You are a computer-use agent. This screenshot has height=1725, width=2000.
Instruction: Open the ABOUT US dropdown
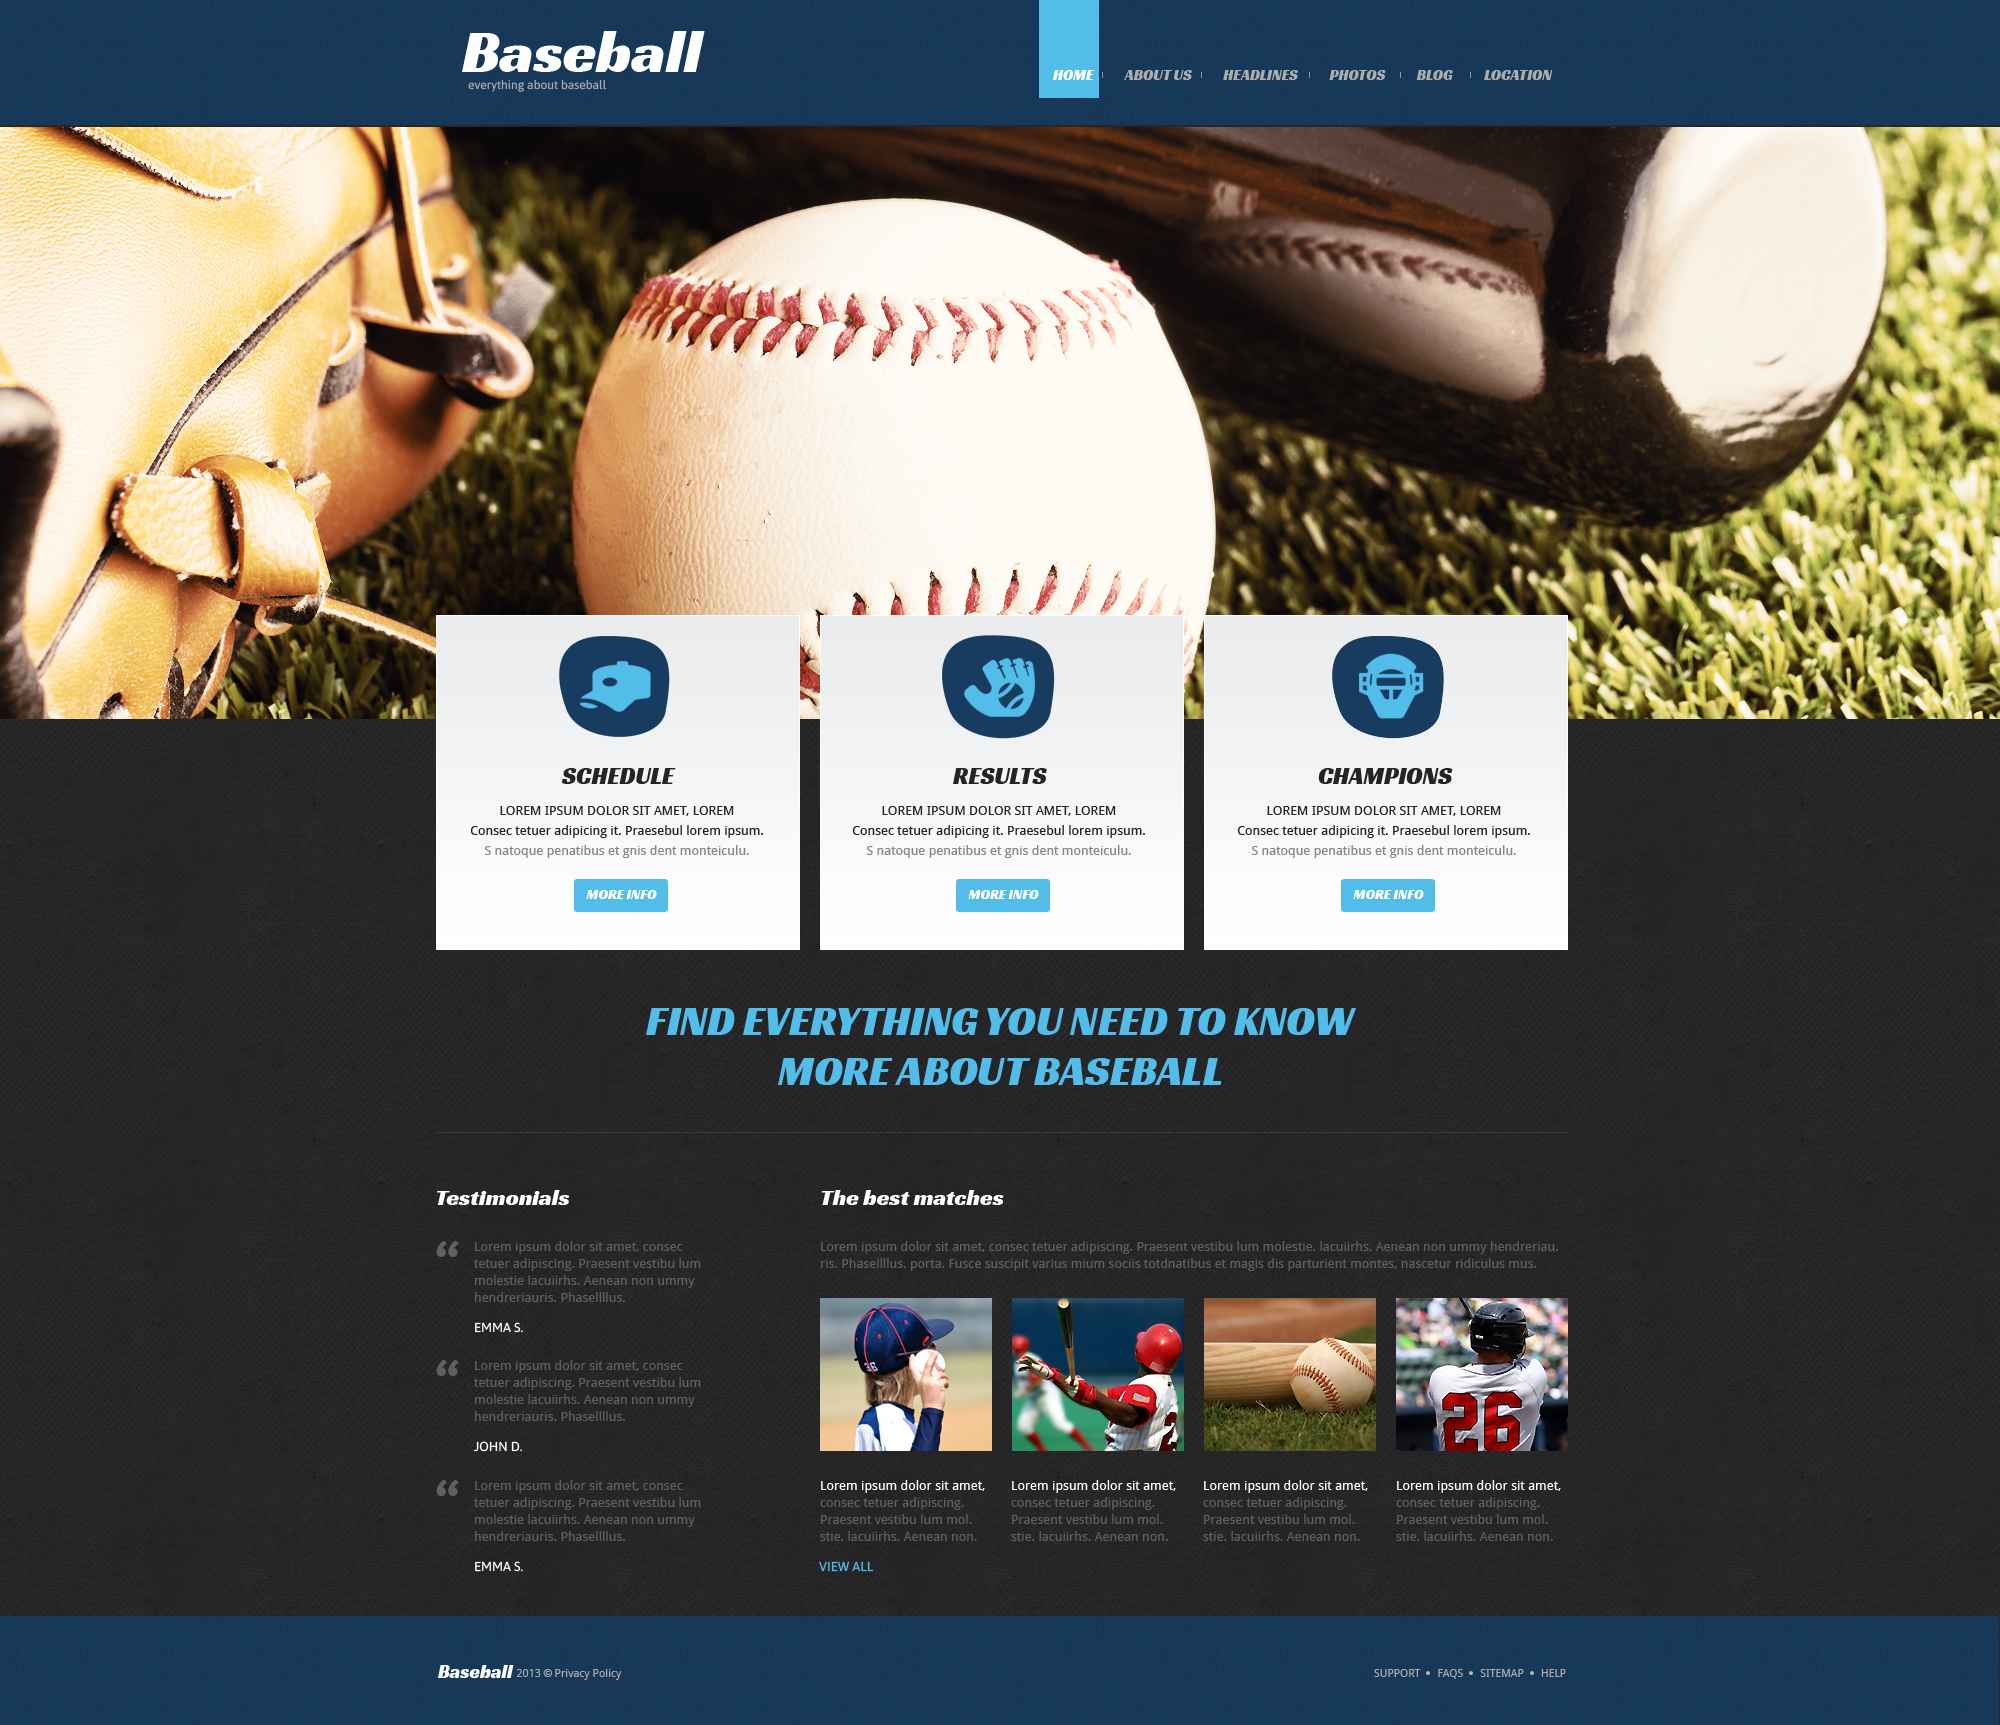(1156, 75)
